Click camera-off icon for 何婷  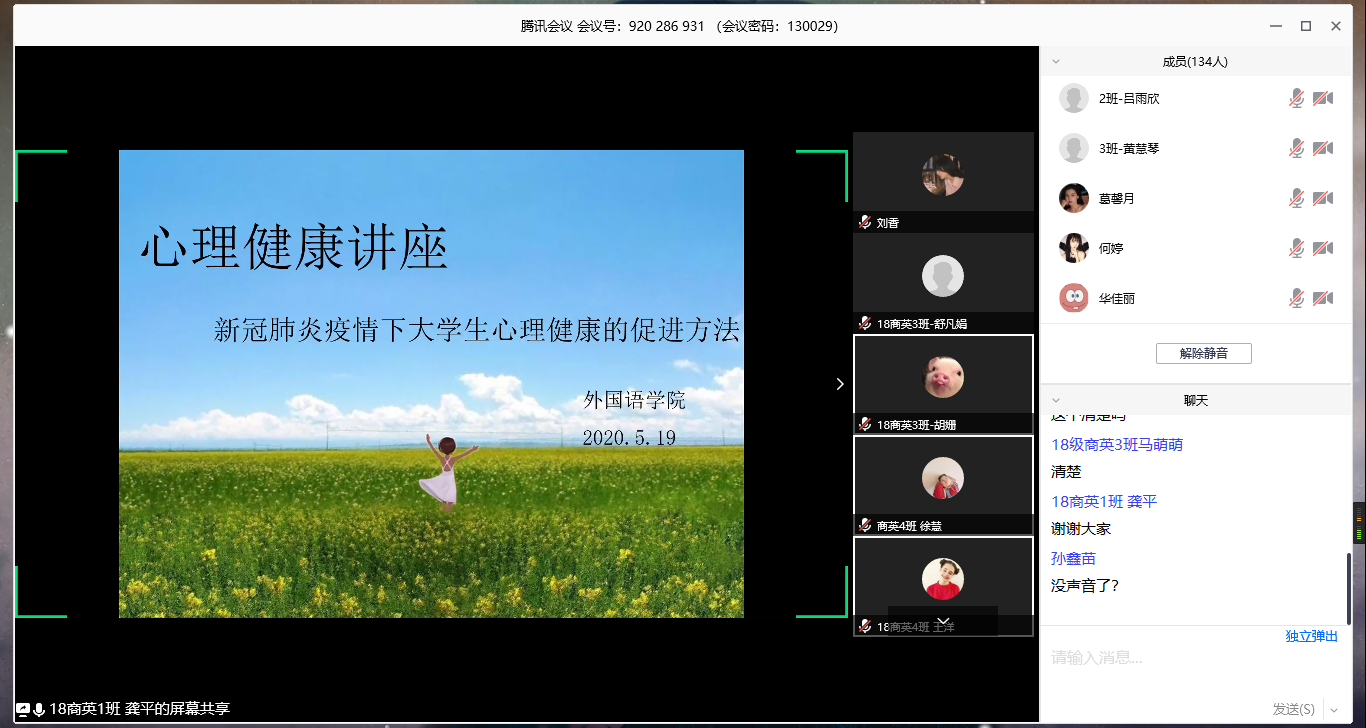(1323, 247)
